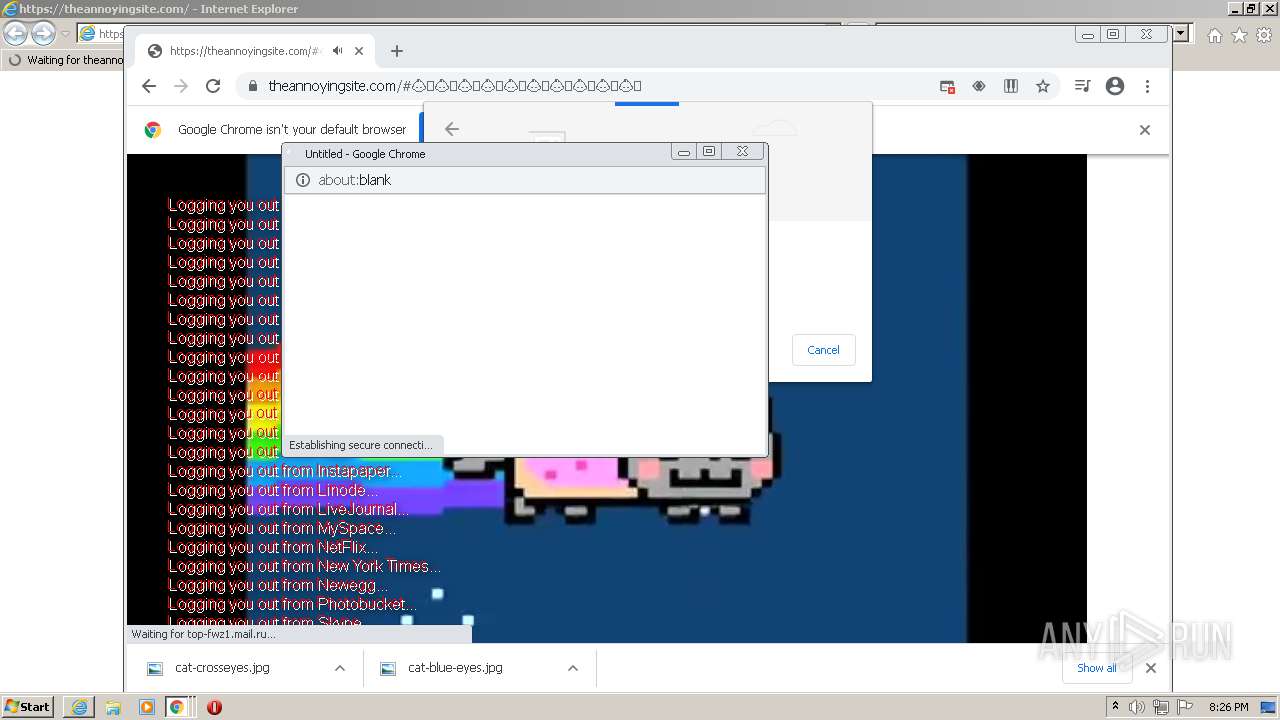Click 'Logging you out from Instapaper...' text

tap(285, 471)
